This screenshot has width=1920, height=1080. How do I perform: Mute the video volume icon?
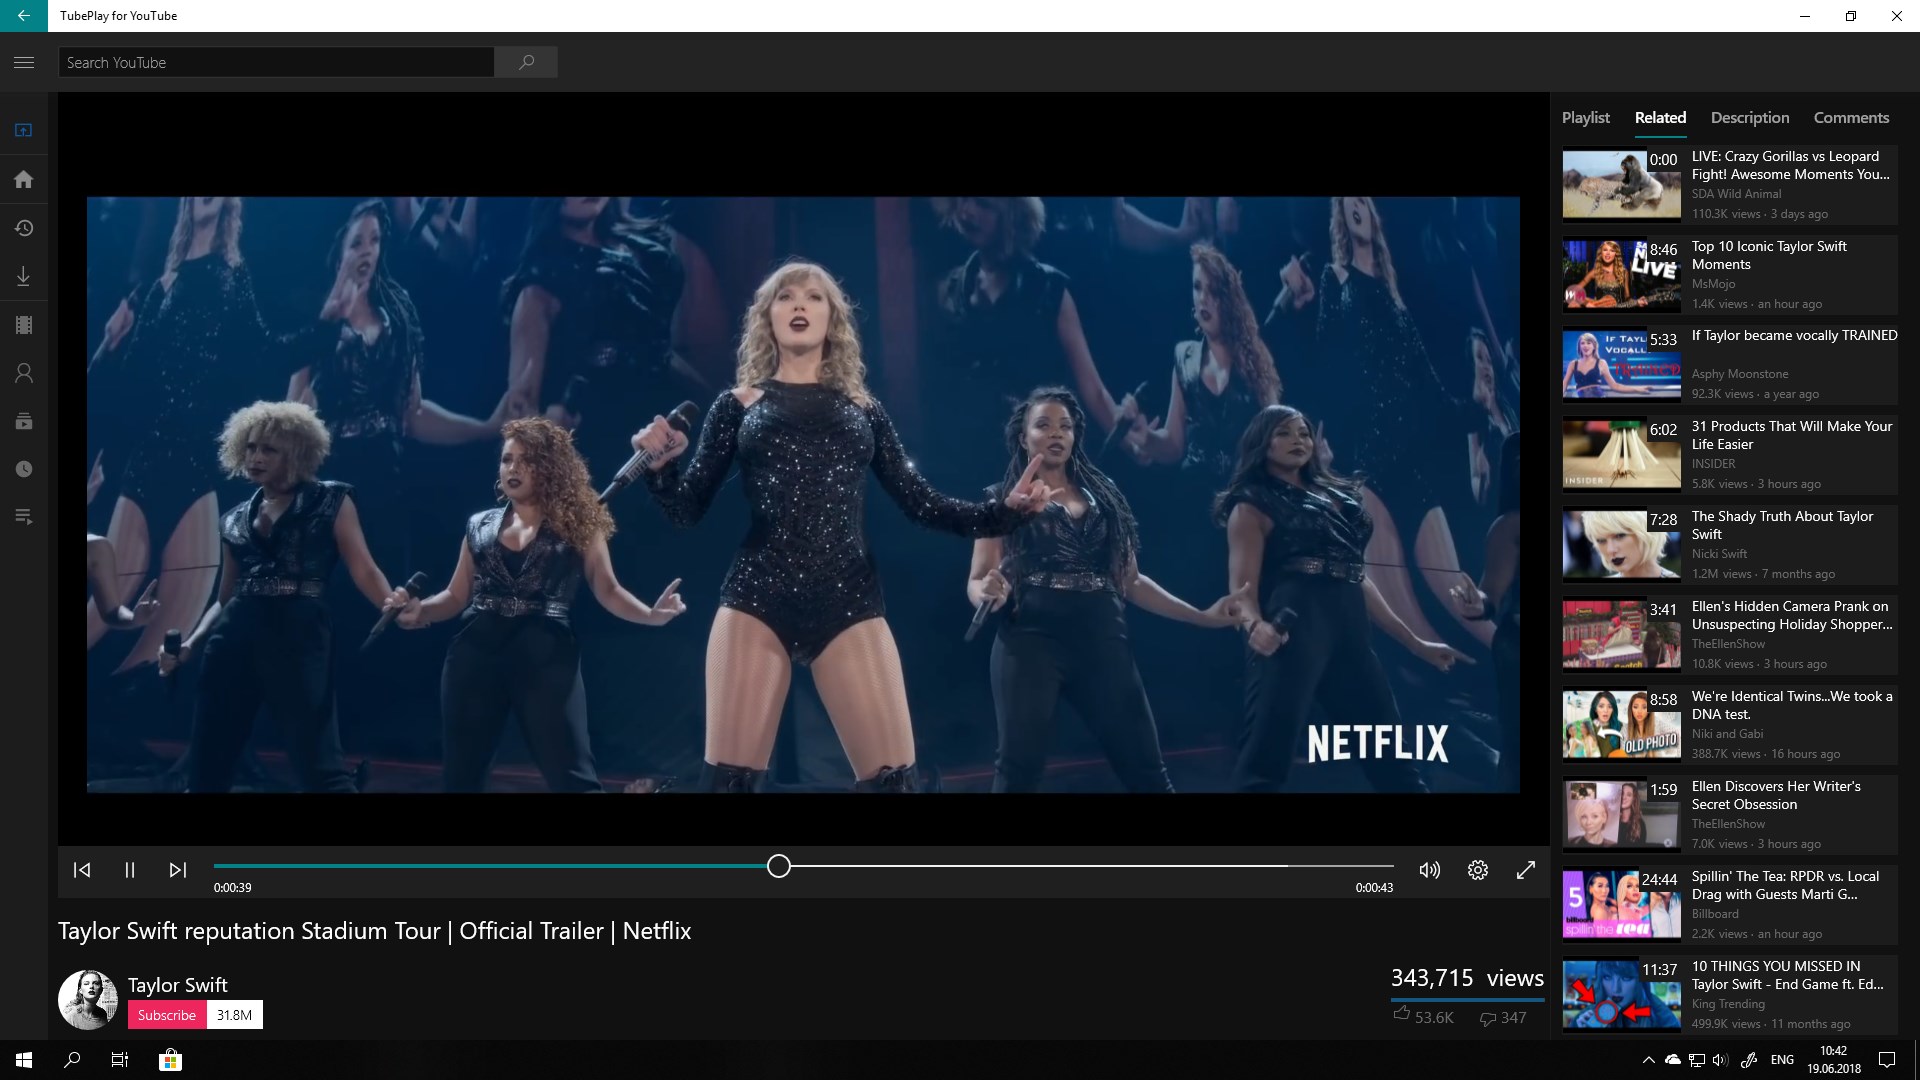(1429, 870)
